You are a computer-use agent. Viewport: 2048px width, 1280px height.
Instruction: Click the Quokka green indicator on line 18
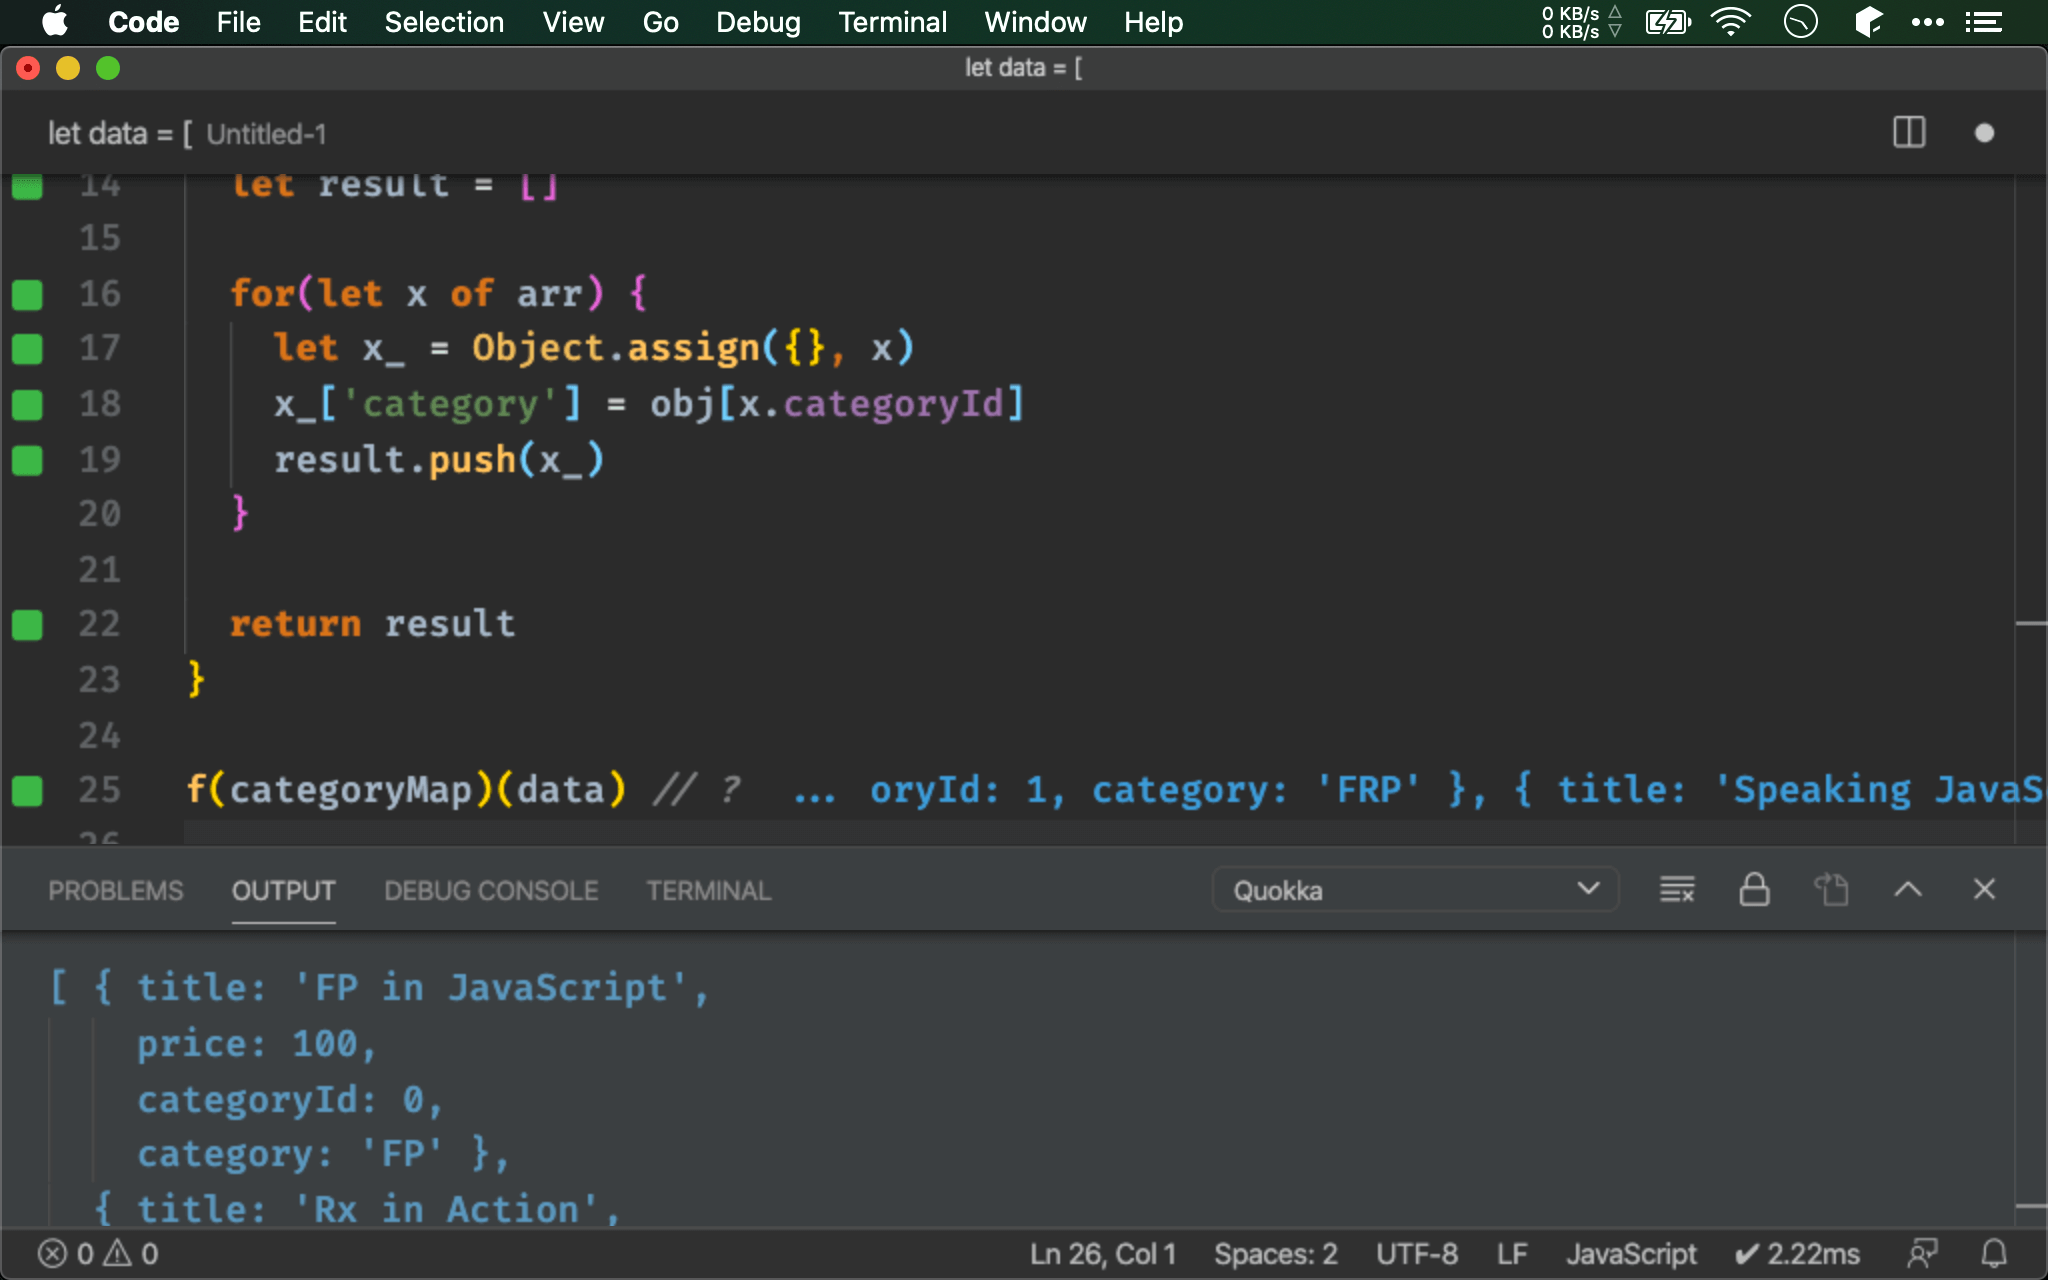[x=27, y=405]
